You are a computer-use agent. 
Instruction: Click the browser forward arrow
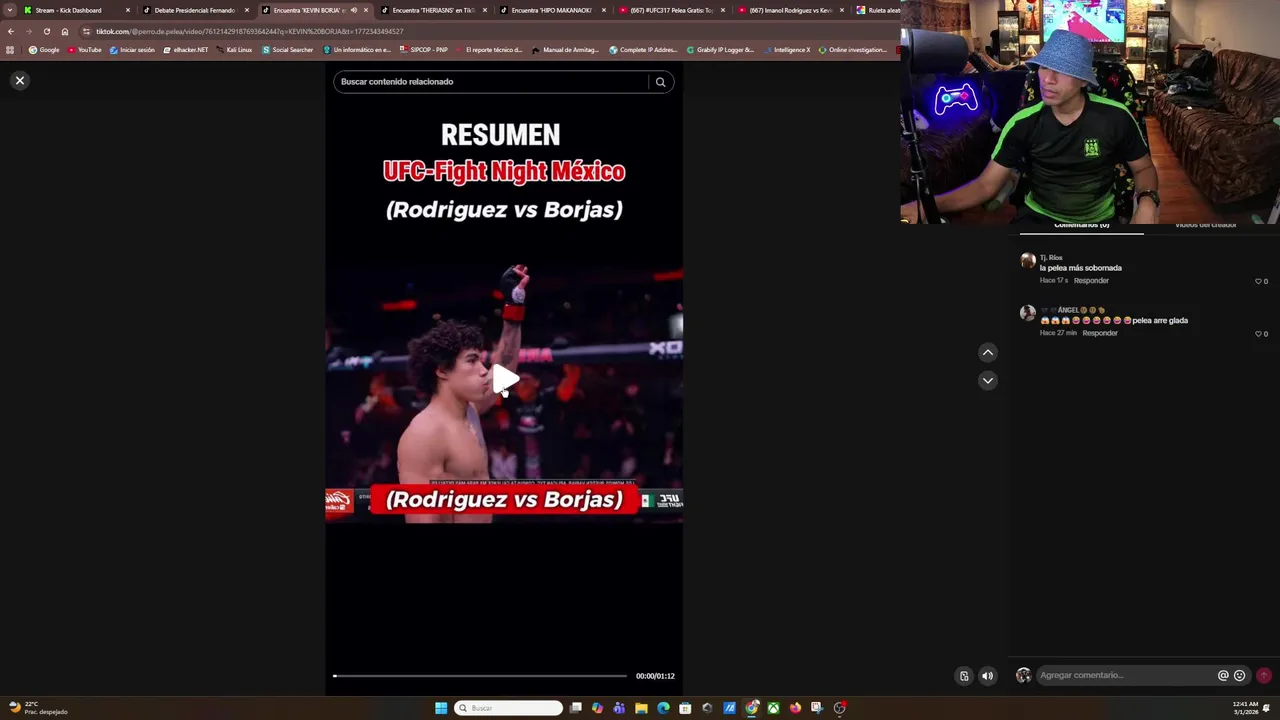(28, 31)
